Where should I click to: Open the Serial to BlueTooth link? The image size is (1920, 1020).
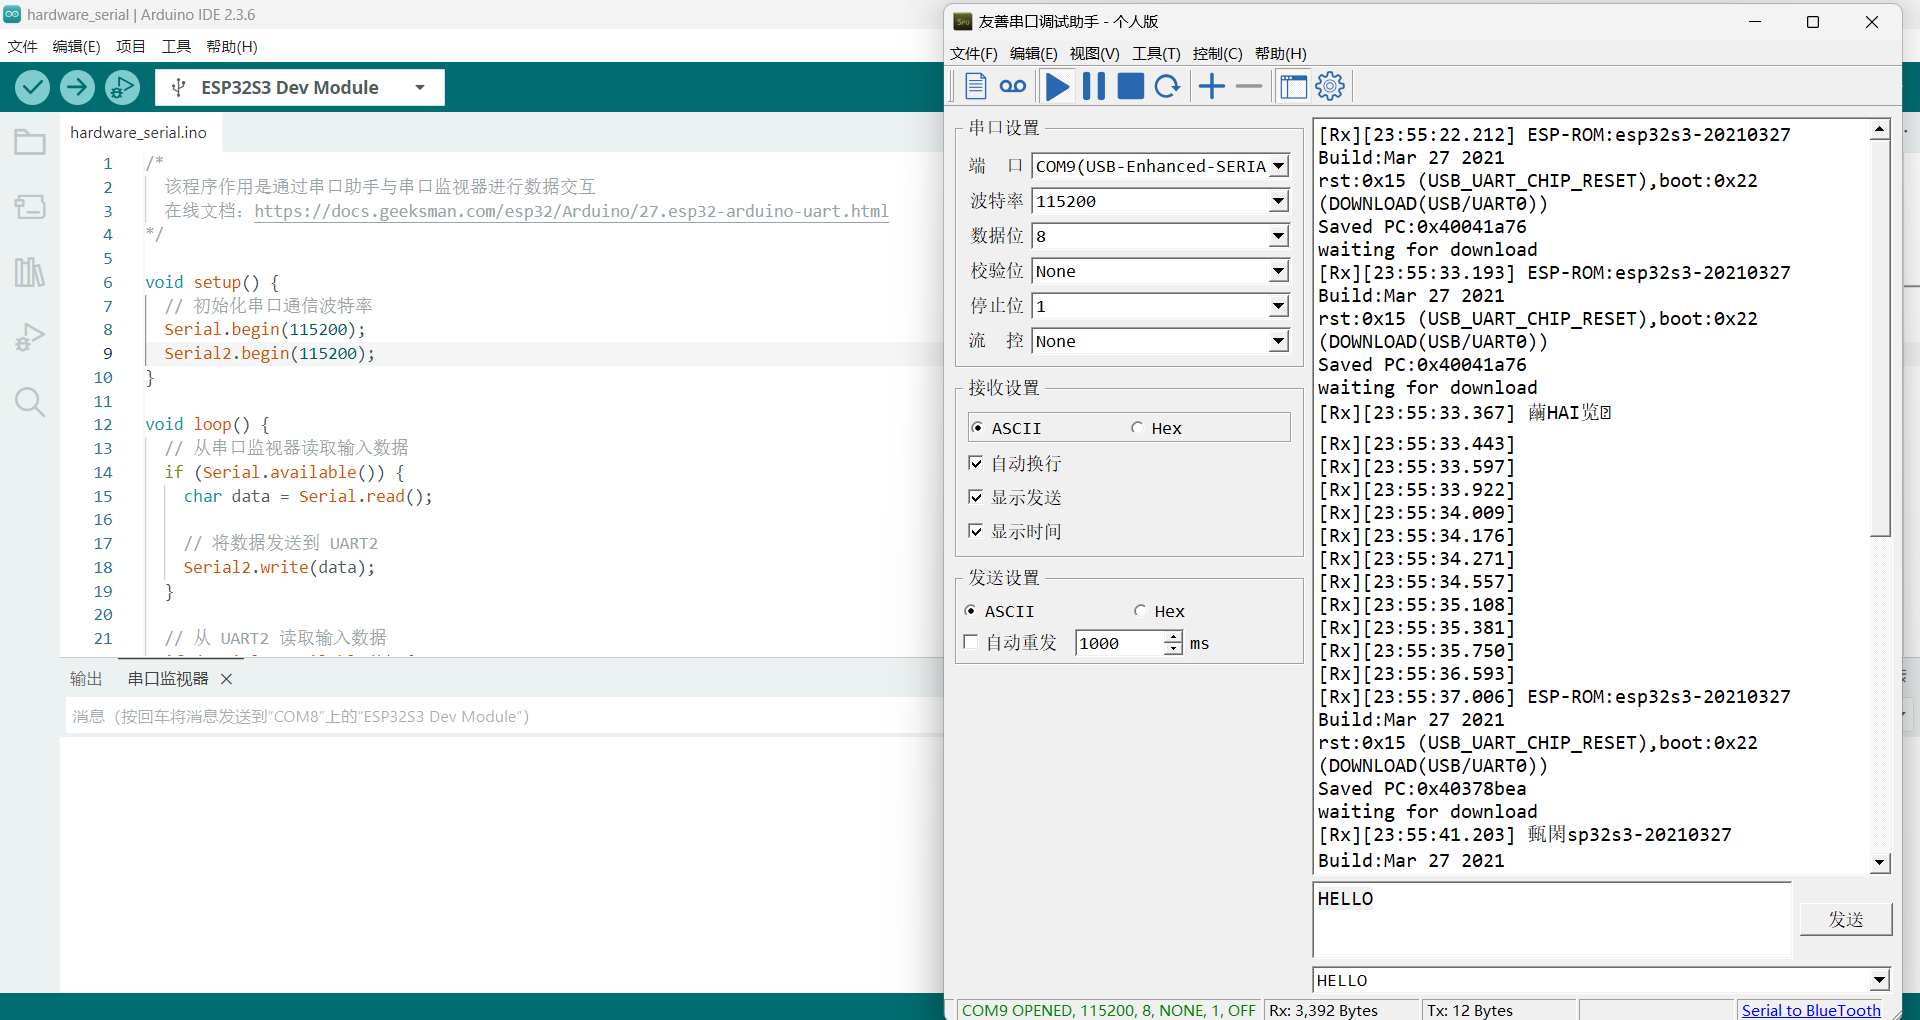[1810, 1010]
